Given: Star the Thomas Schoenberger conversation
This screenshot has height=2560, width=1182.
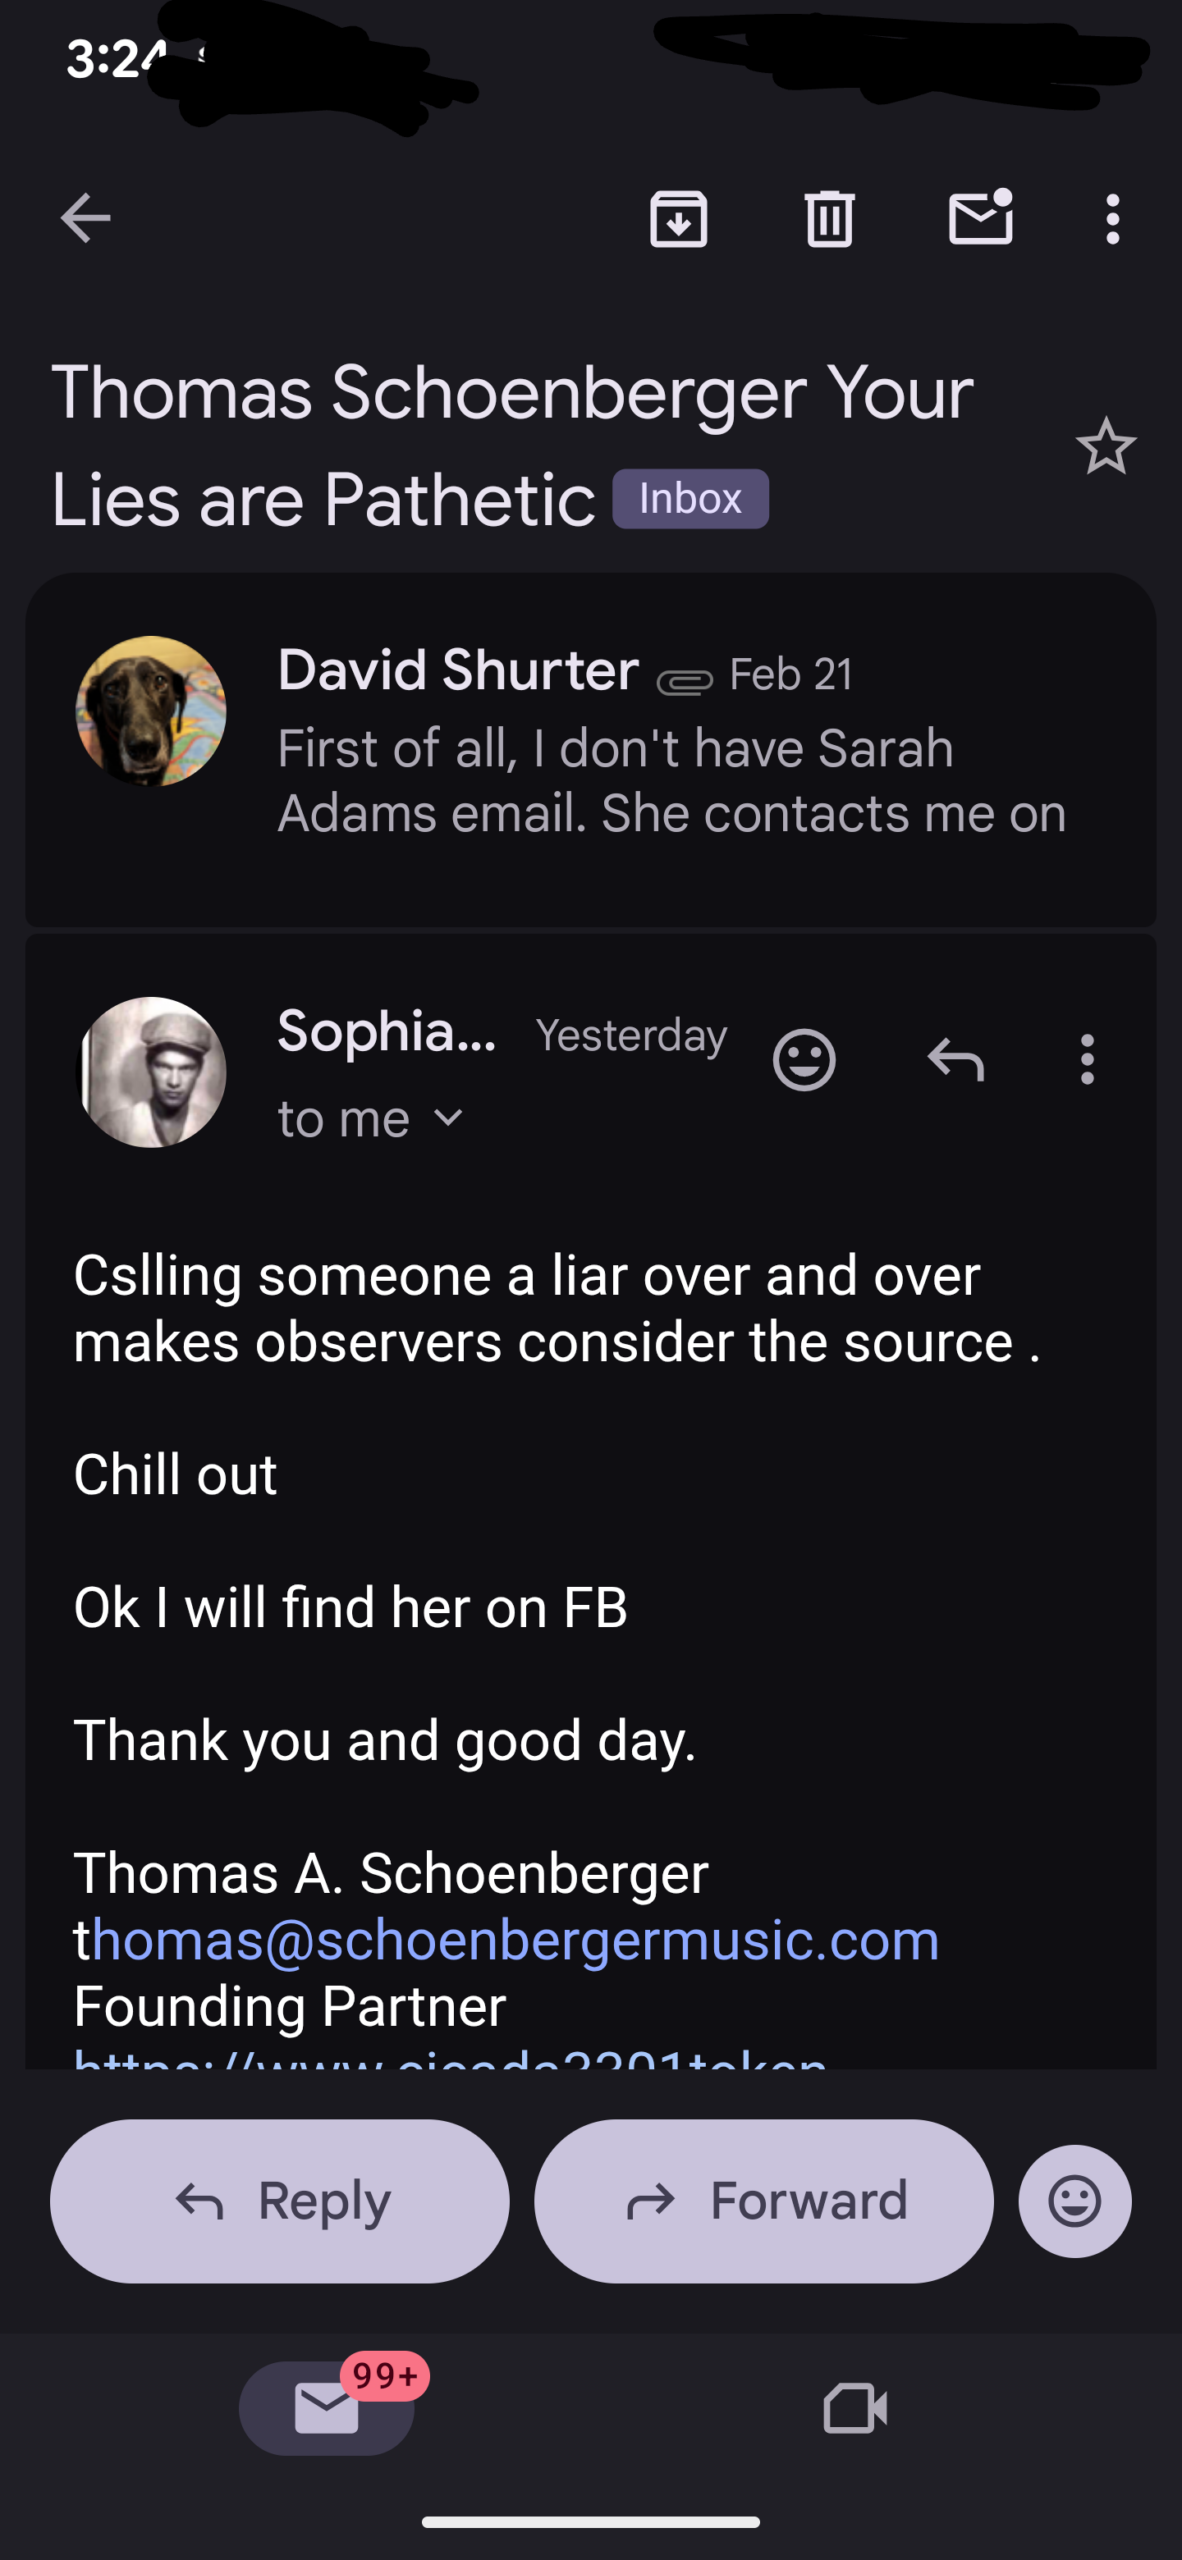Looking at the screenshot, I should click(1105, 446).
